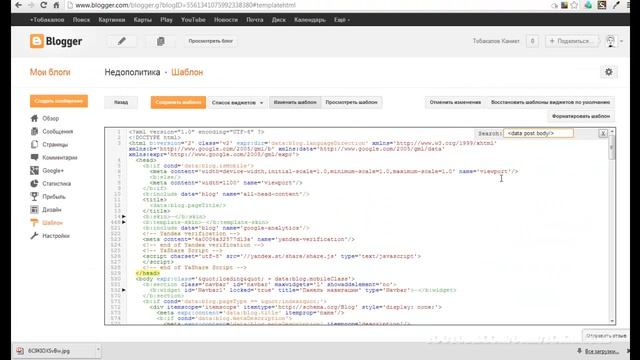This screenshot has height=360, width=640.
Task: Open Шаблон in the sidebar
Action: [52, 223]
